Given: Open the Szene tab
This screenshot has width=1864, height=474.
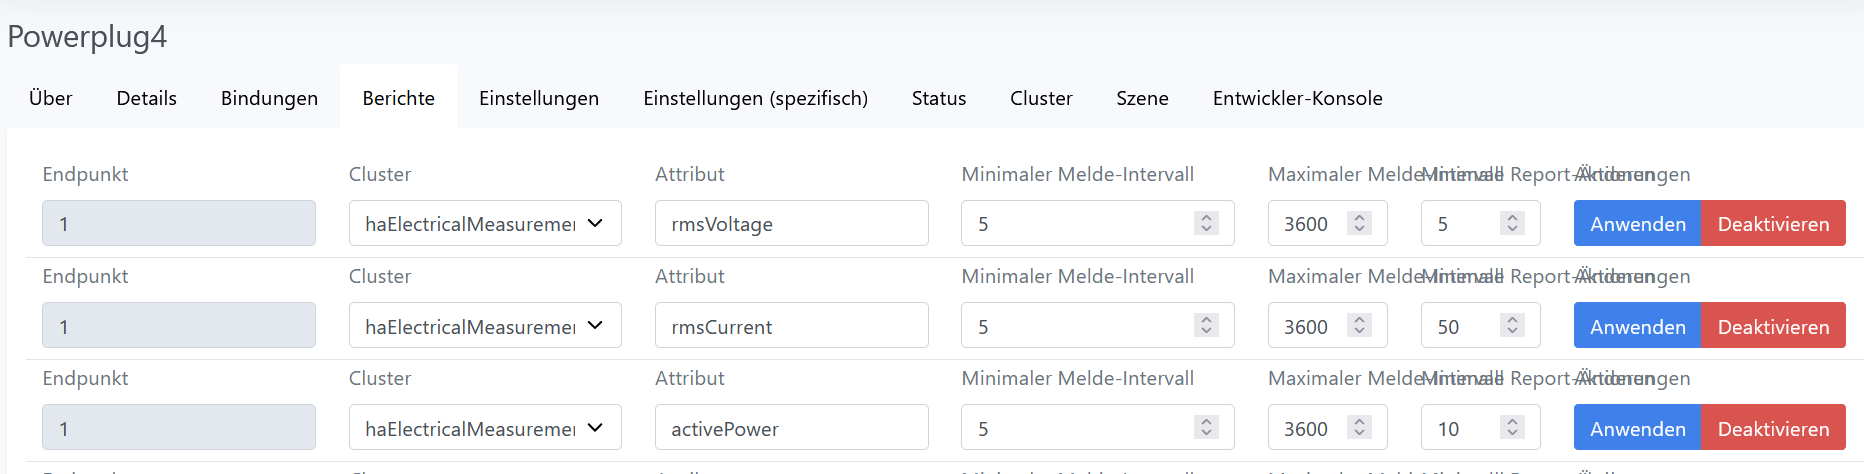Looking at the screenshot, I should 1142,98.
